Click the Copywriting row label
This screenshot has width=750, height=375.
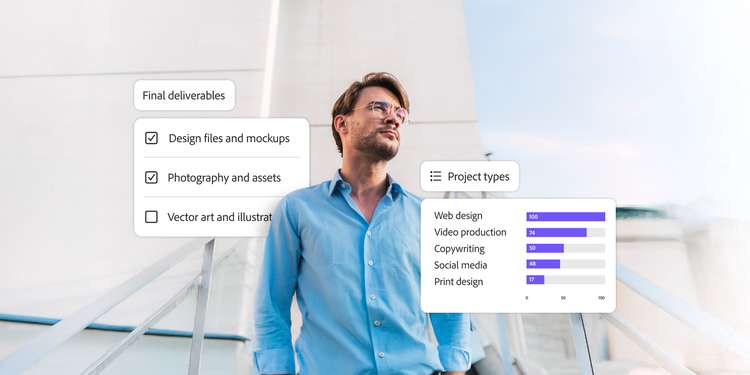(x=459, y=249)
